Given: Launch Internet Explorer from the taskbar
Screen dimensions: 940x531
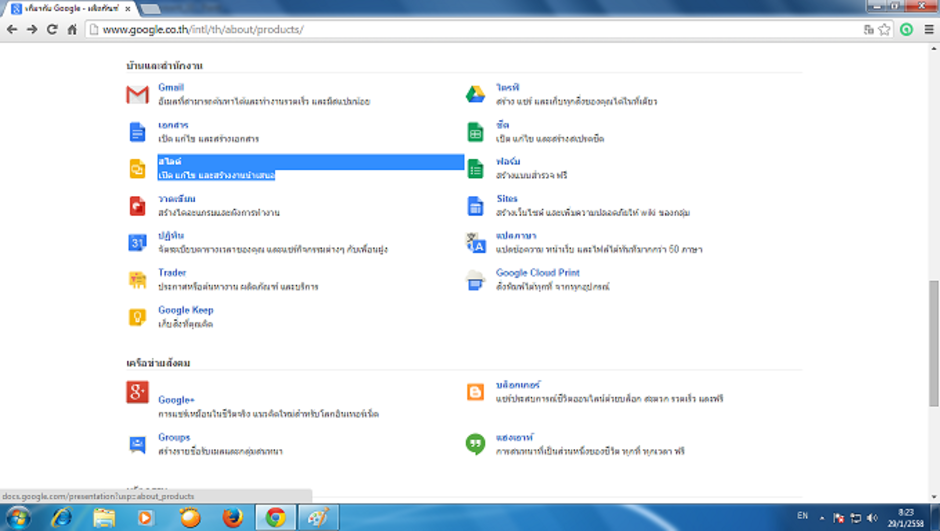Looking at the screenshot, I should coord(61,517).
